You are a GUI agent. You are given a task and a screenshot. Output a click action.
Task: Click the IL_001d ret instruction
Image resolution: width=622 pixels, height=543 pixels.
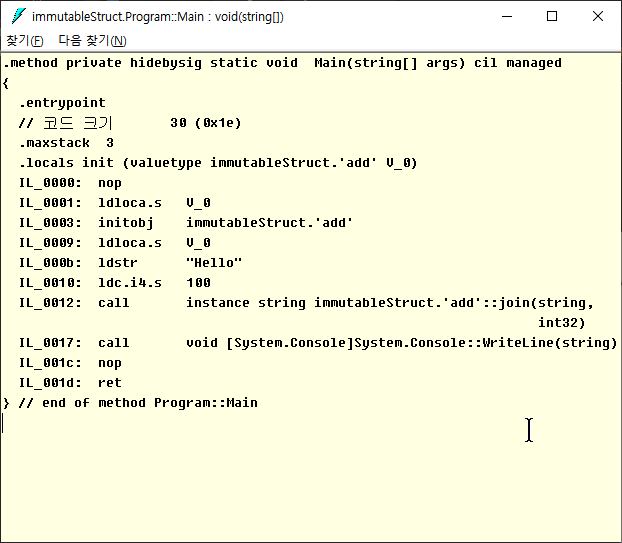[70, 383]
